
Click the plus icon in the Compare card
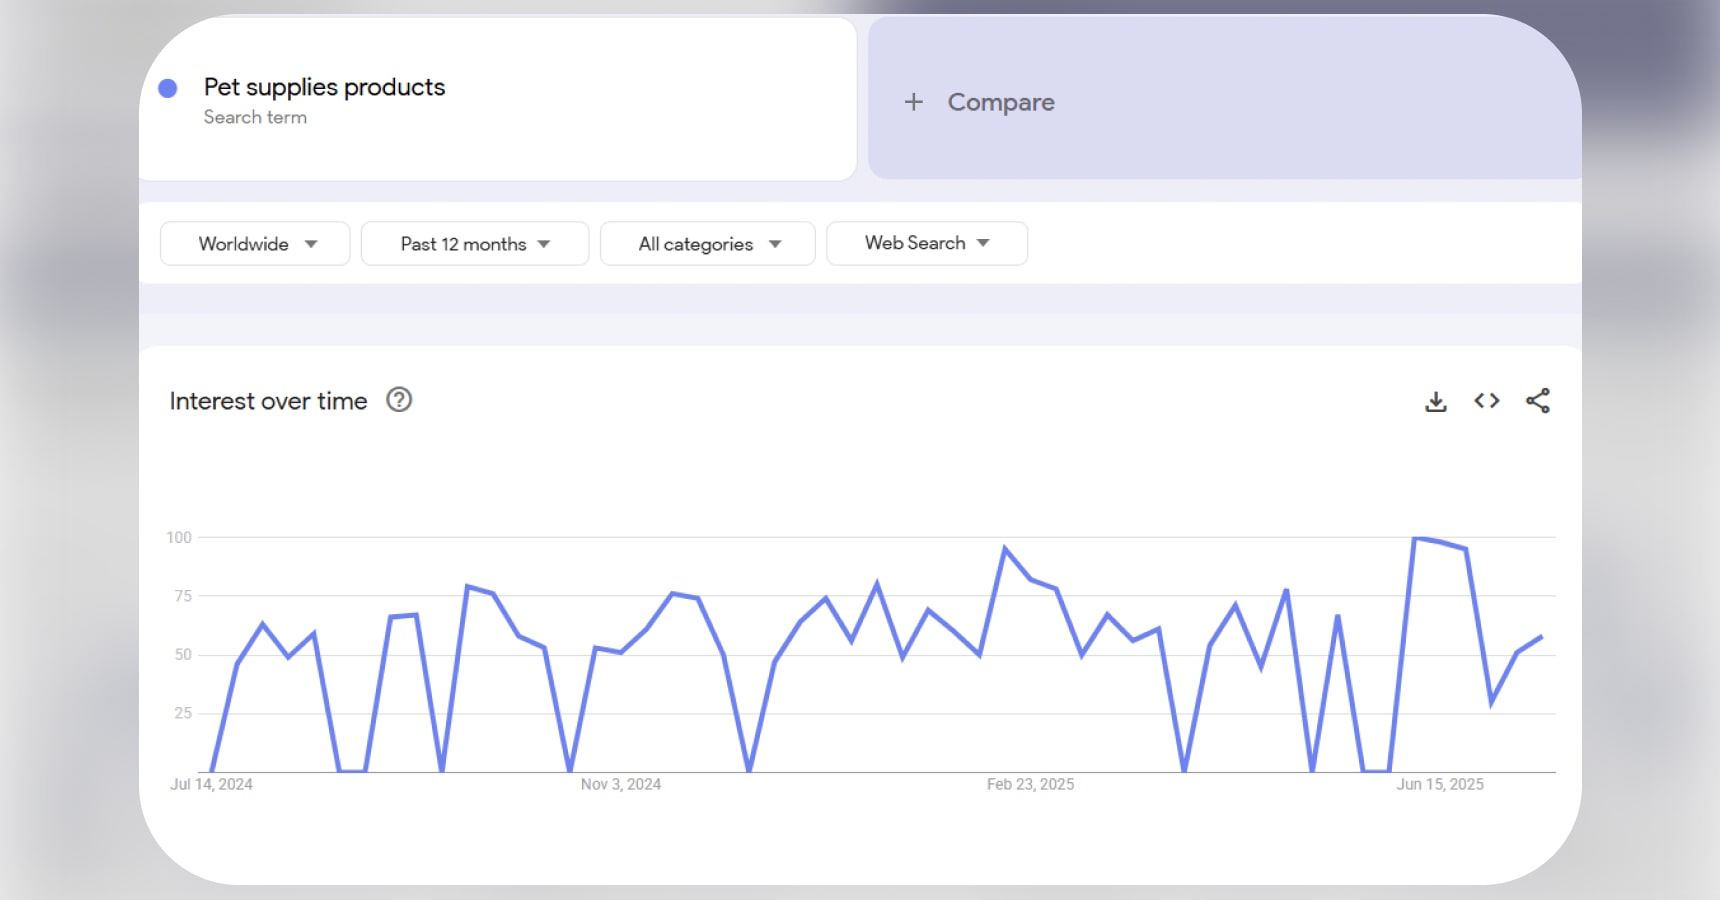coord(913,102)
